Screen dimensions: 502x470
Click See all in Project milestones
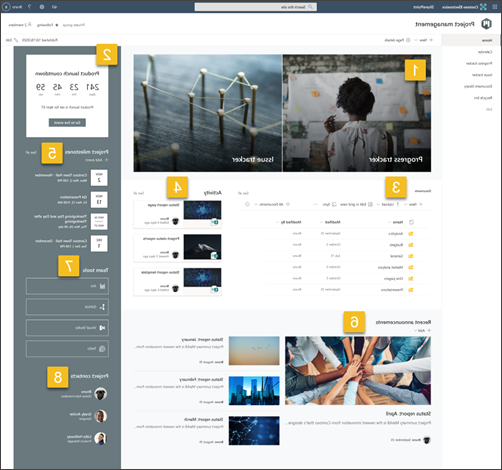click(x=31, y=152)
